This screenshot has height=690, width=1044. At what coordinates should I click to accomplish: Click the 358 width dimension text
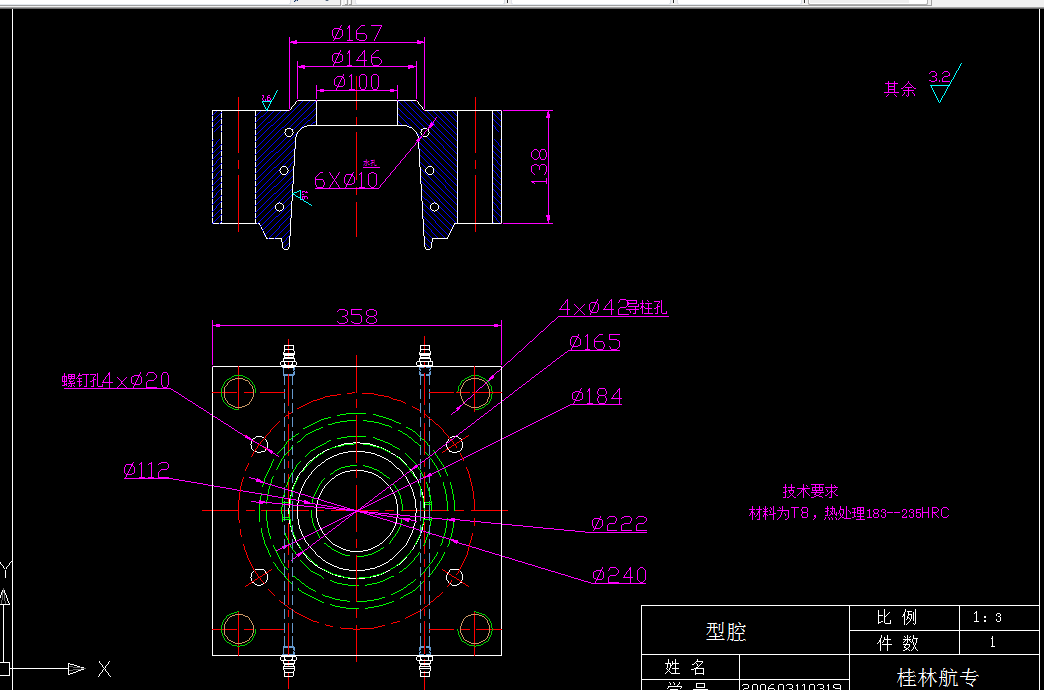pyautogui.click(x=357, y=316)
